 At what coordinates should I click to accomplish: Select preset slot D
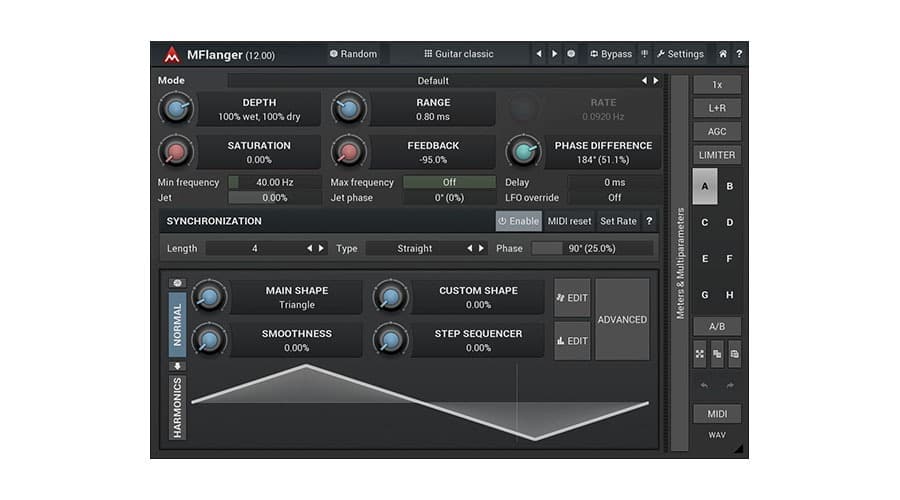[x=730, y=222]
